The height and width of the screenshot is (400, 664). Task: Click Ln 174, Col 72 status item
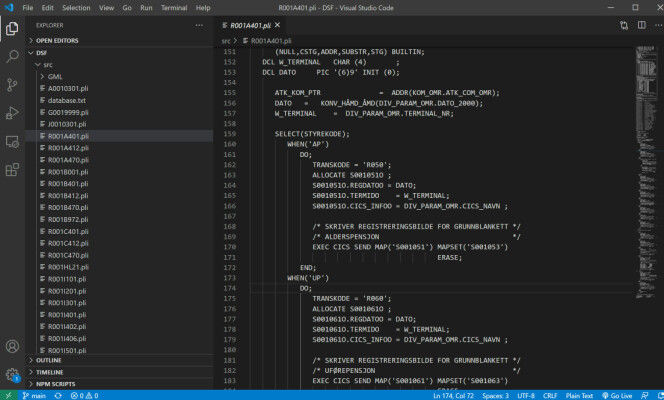453,395
